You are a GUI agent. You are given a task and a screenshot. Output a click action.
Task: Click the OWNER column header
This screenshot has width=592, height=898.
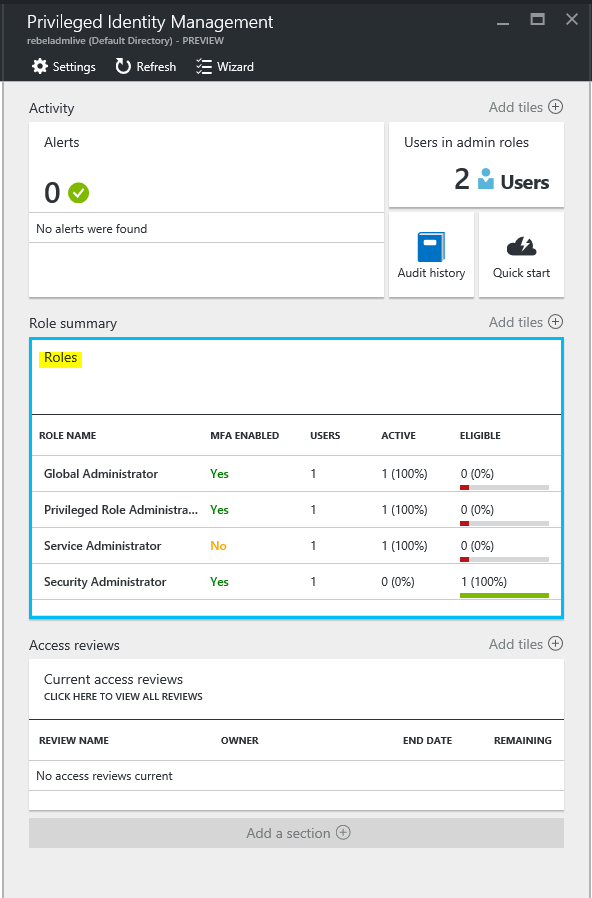[240, 741]
